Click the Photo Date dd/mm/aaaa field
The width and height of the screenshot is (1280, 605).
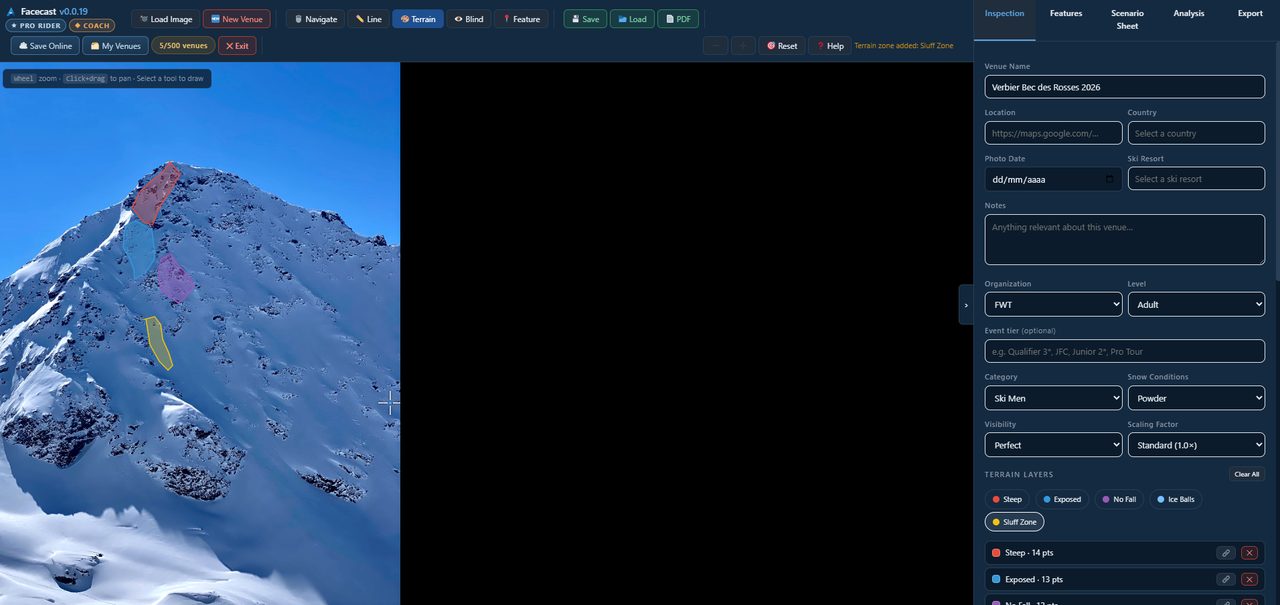point(1053,179)
